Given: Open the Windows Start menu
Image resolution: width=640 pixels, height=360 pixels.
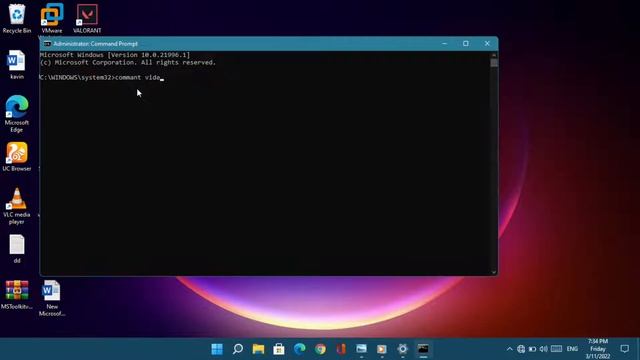Looking at the screenshot, I should [217, 349].
